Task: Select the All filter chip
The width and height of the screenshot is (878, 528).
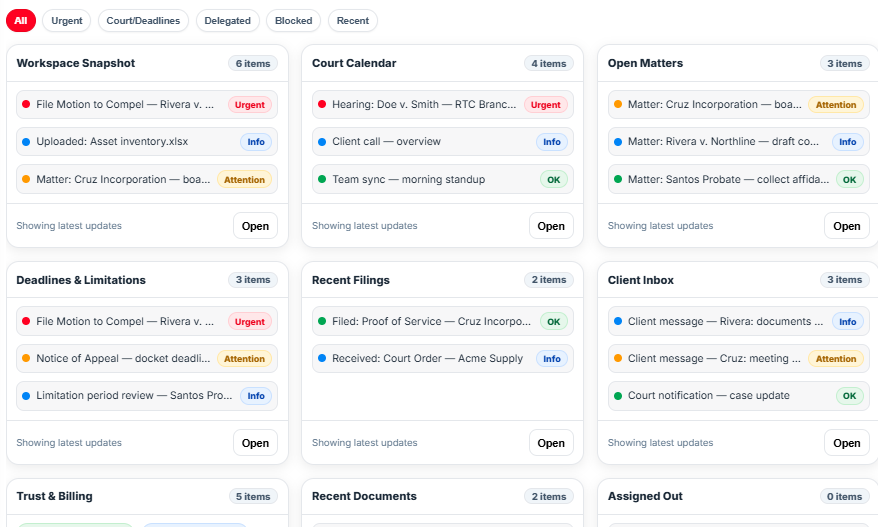Action: [21, 20]
